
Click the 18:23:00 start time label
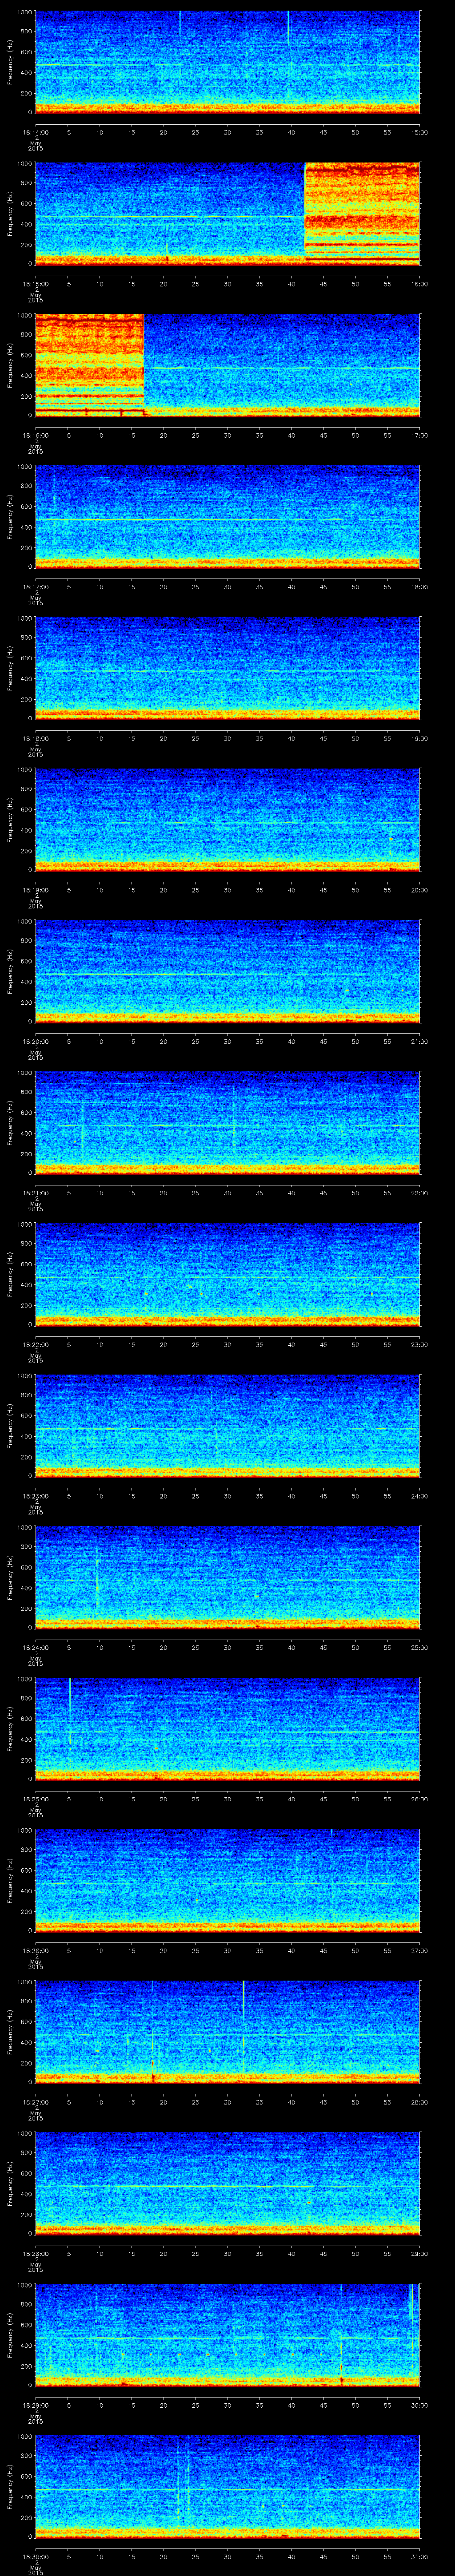click(35, 1495)
